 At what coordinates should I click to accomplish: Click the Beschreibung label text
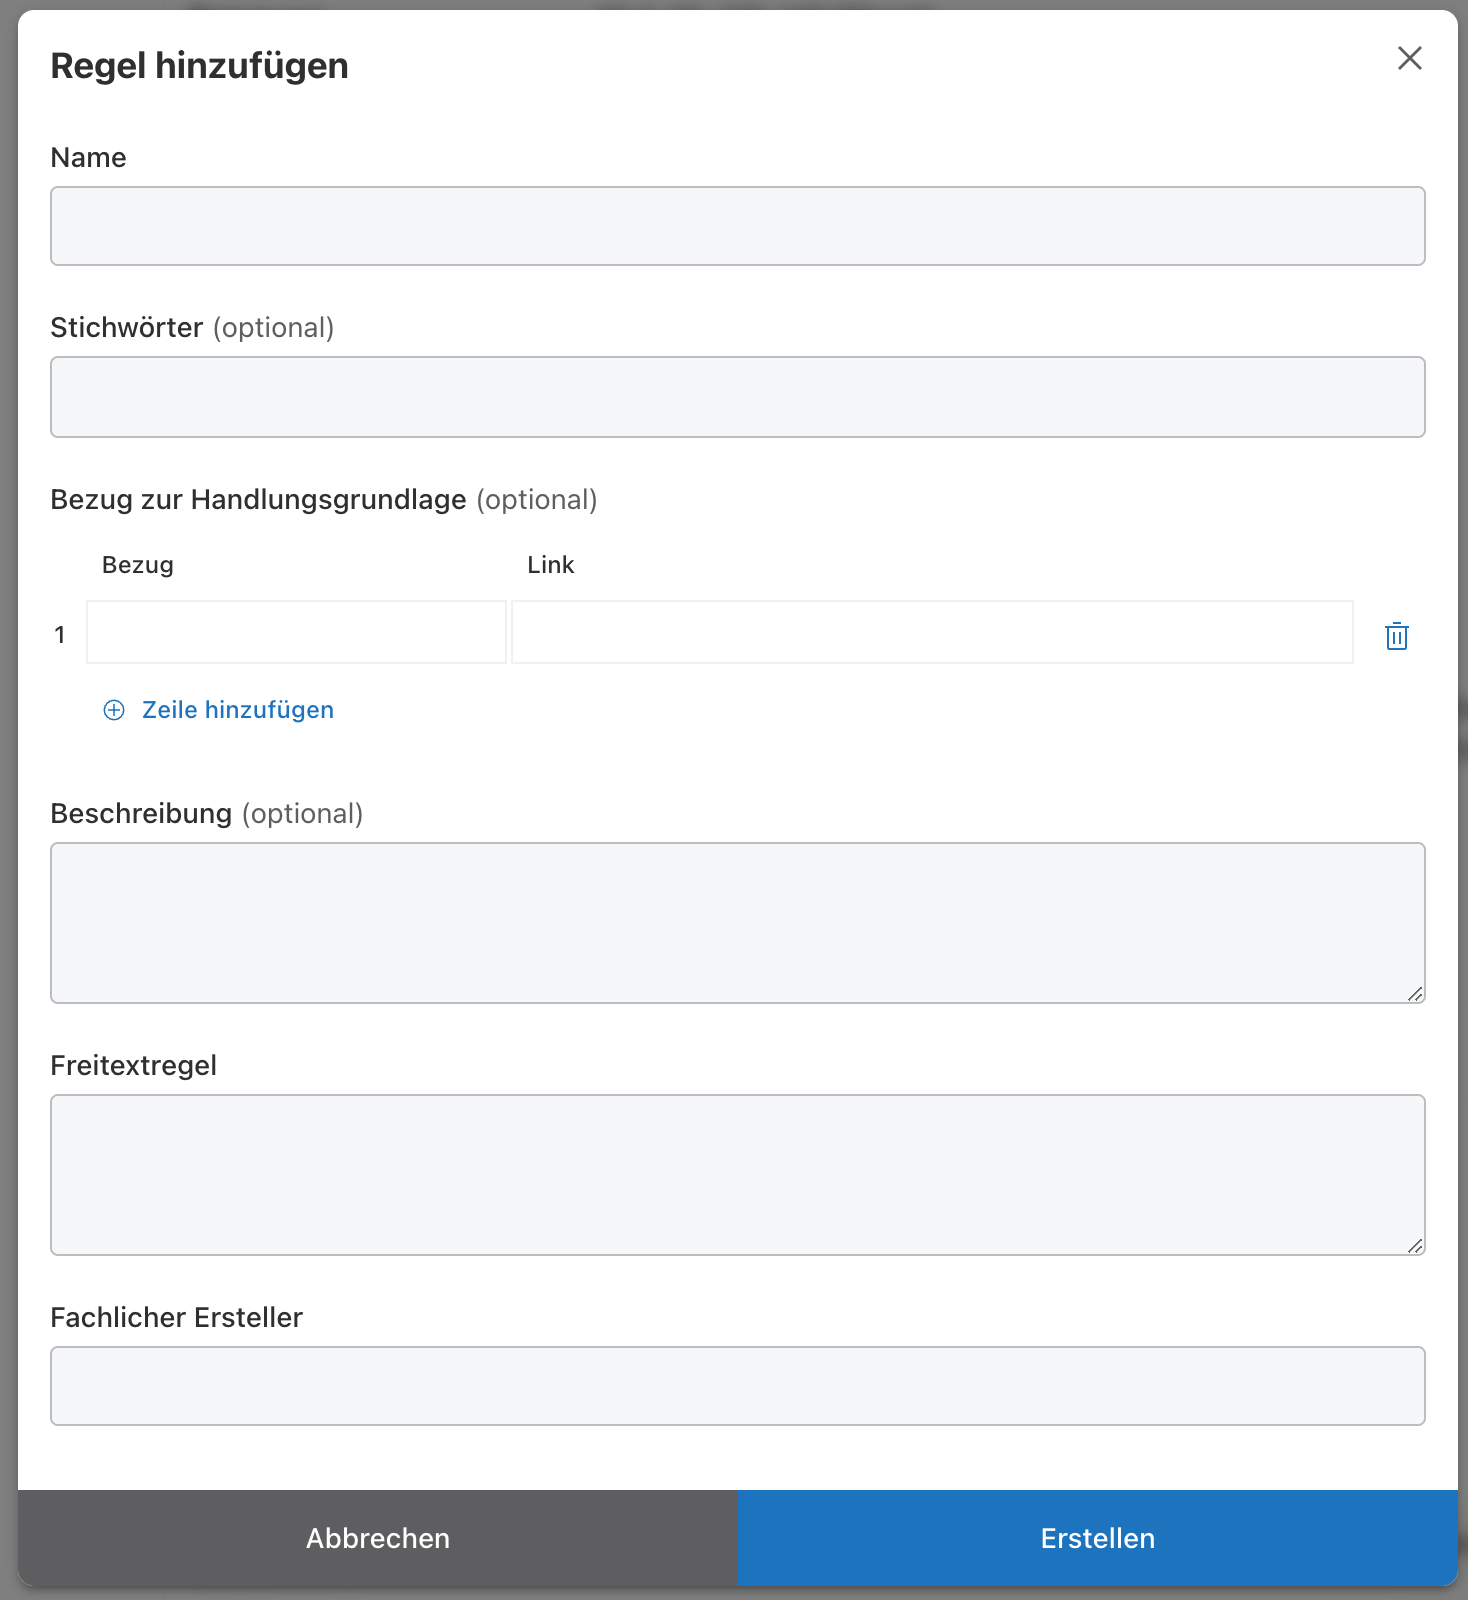pyautogui.click(x=141, y=814)
